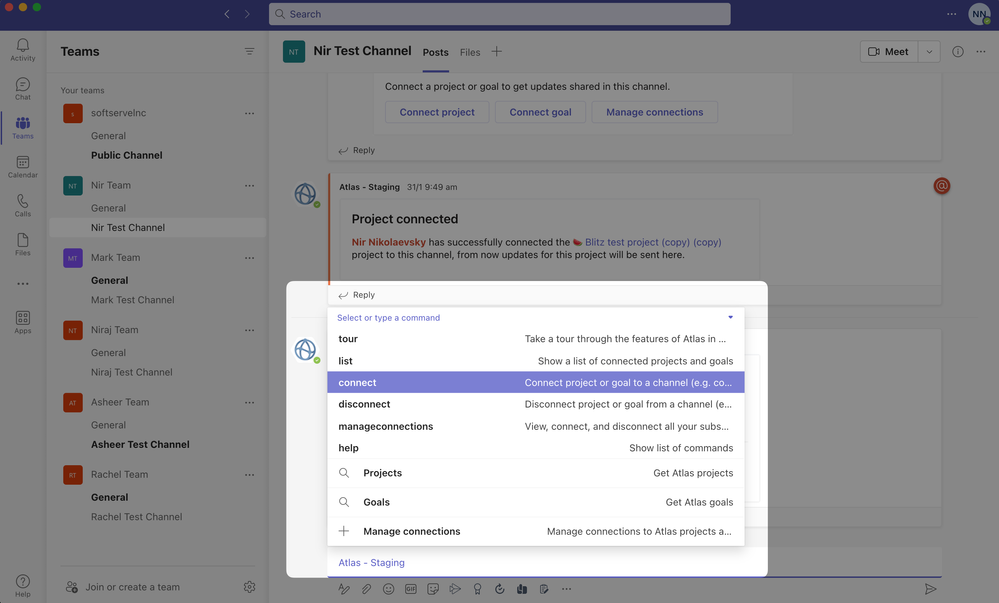This screenshot has width=999, height=603.
Task: Open the NN profile avatar
Action: (x=979, y=14)
